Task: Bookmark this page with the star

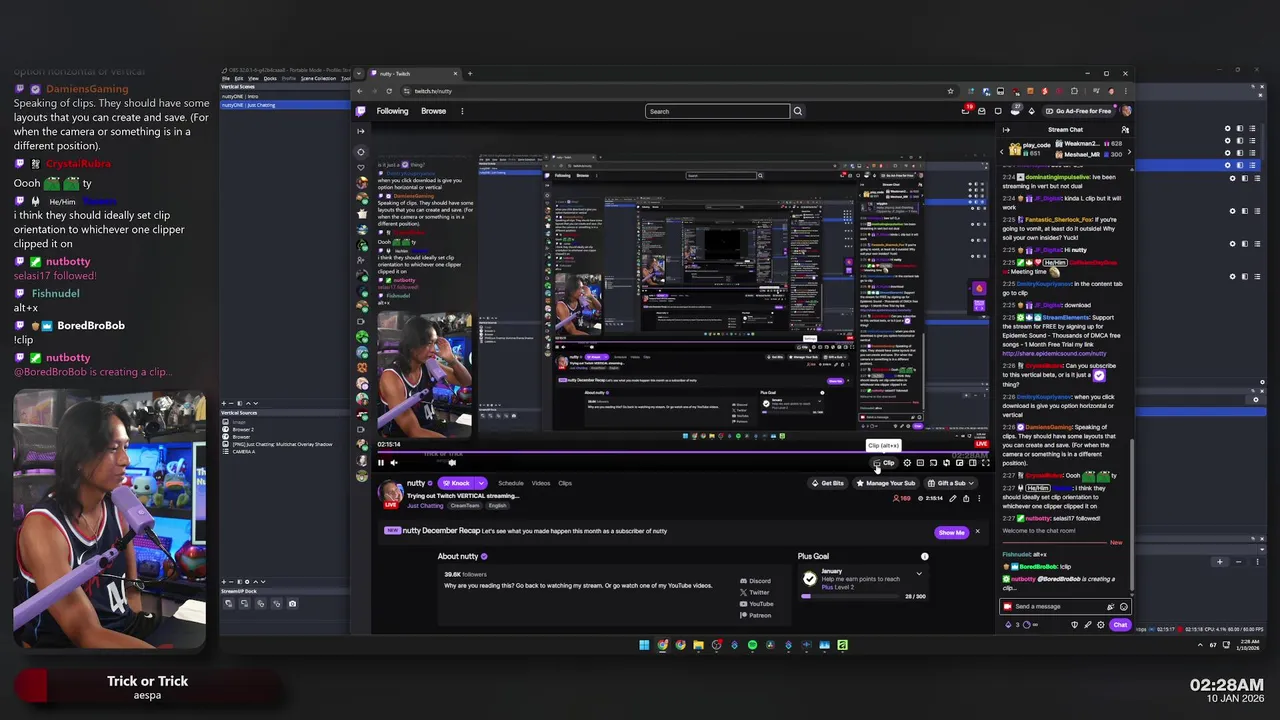Action: pyautogui.click(x=951, y=91)
